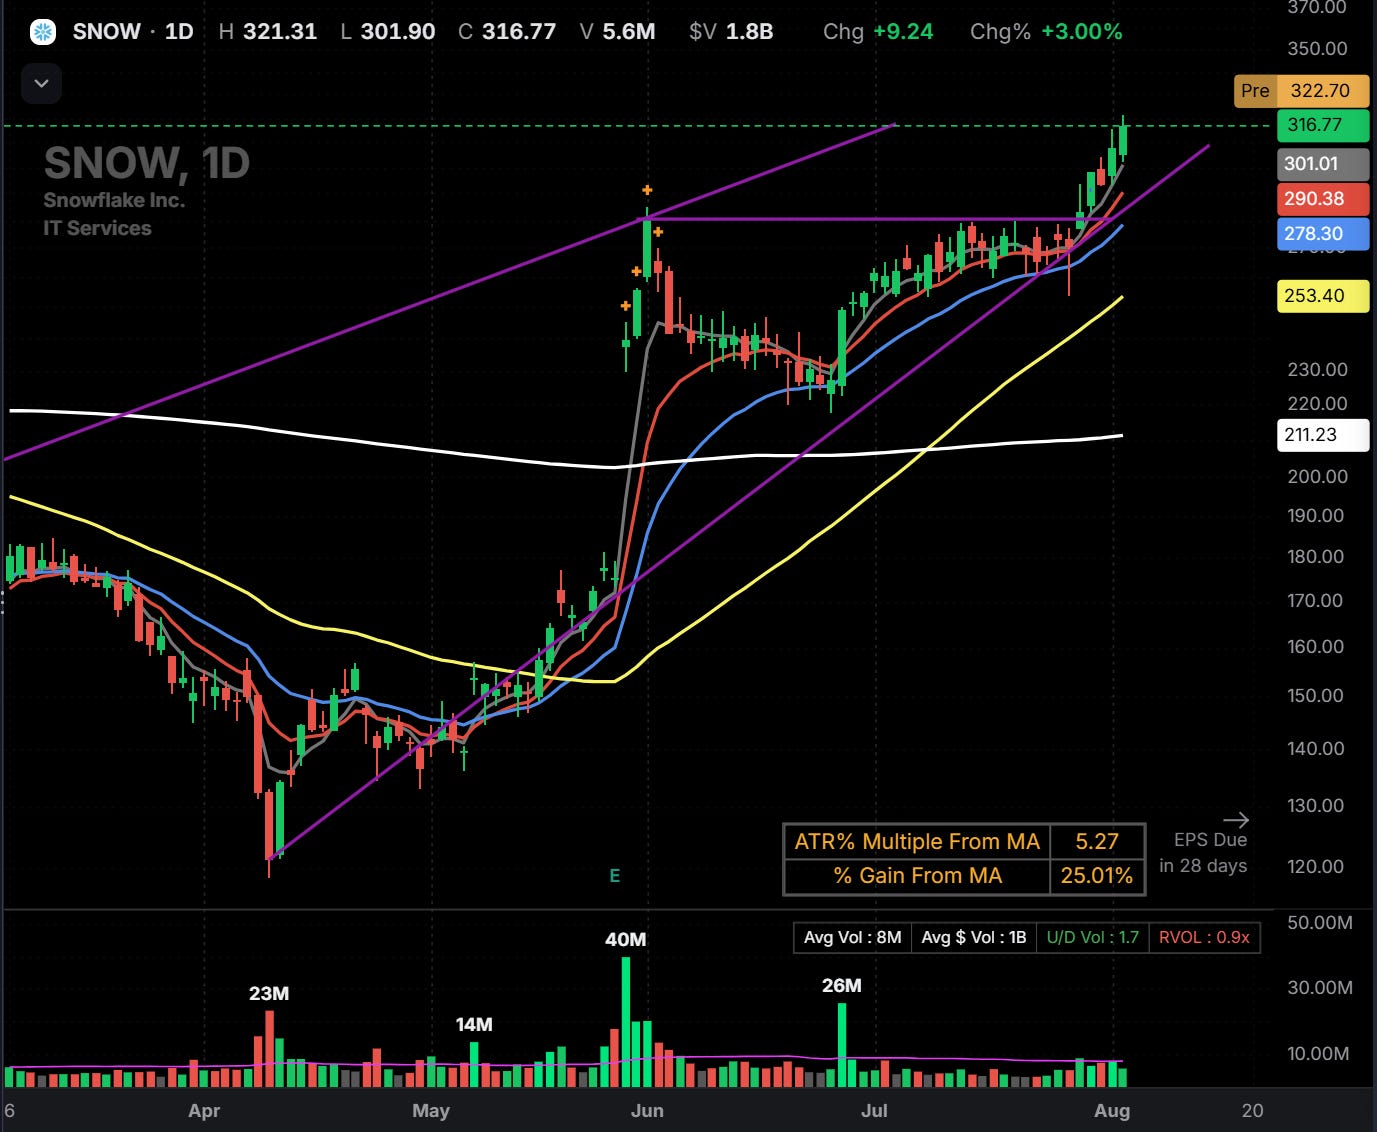Viewport: 1377px width, 1132px height.
Task: Select the dollar volume value 1.8B
Action: [749, 31]
